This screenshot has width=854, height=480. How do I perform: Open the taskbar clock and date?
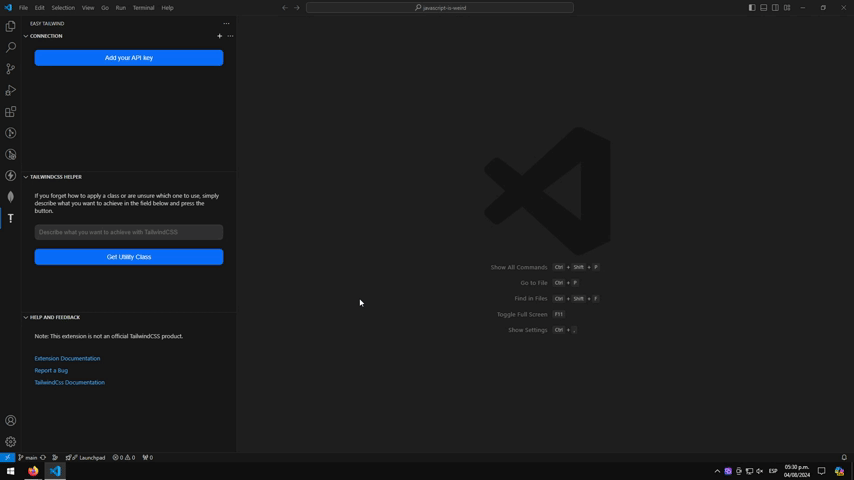point(797,471)
